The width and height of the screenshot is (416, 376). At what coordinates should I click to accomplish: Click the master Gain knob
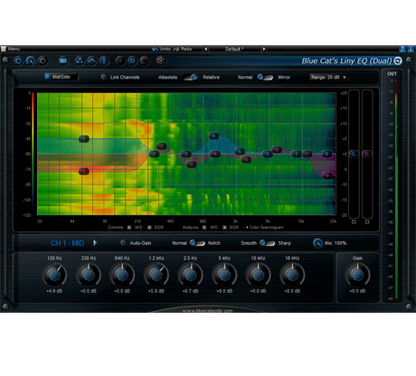(357, 274)
